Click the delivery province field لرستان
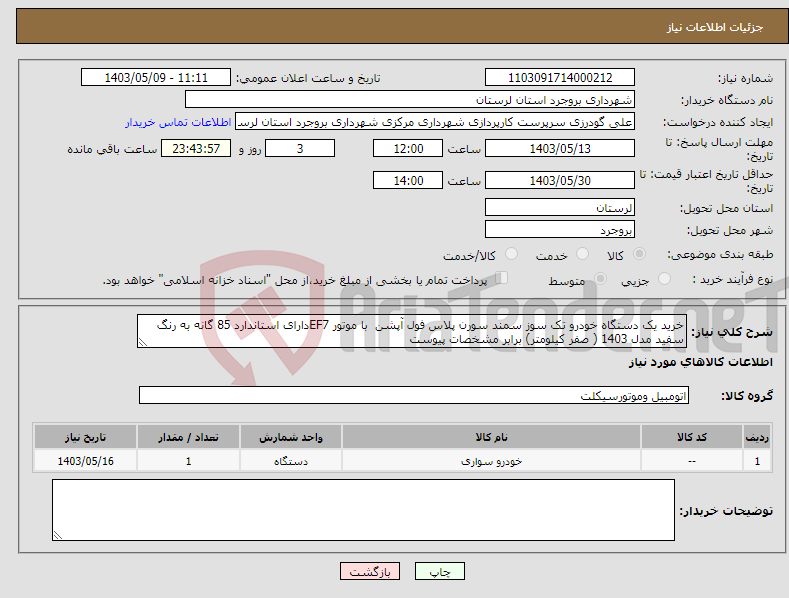The width and height of the screenshot is (789, 598). pos(560,207)
